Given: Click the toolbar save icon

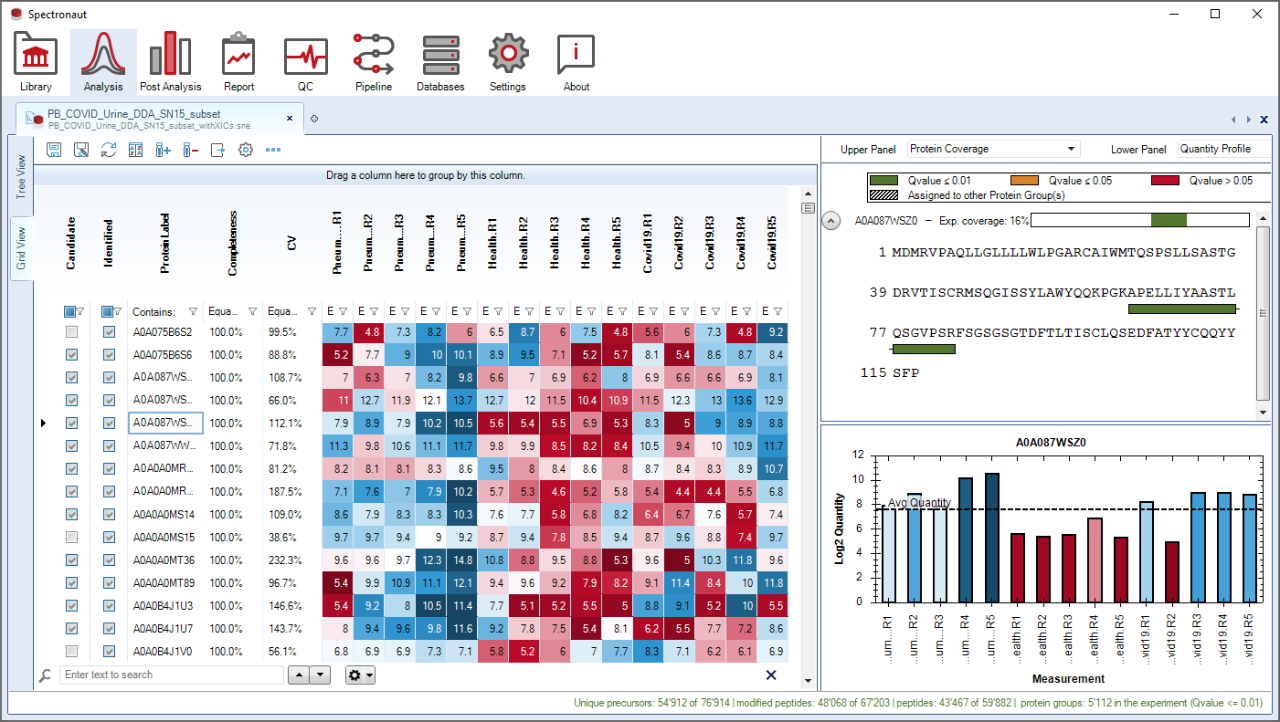Looking at the screenshot, I should pos(53,149).
